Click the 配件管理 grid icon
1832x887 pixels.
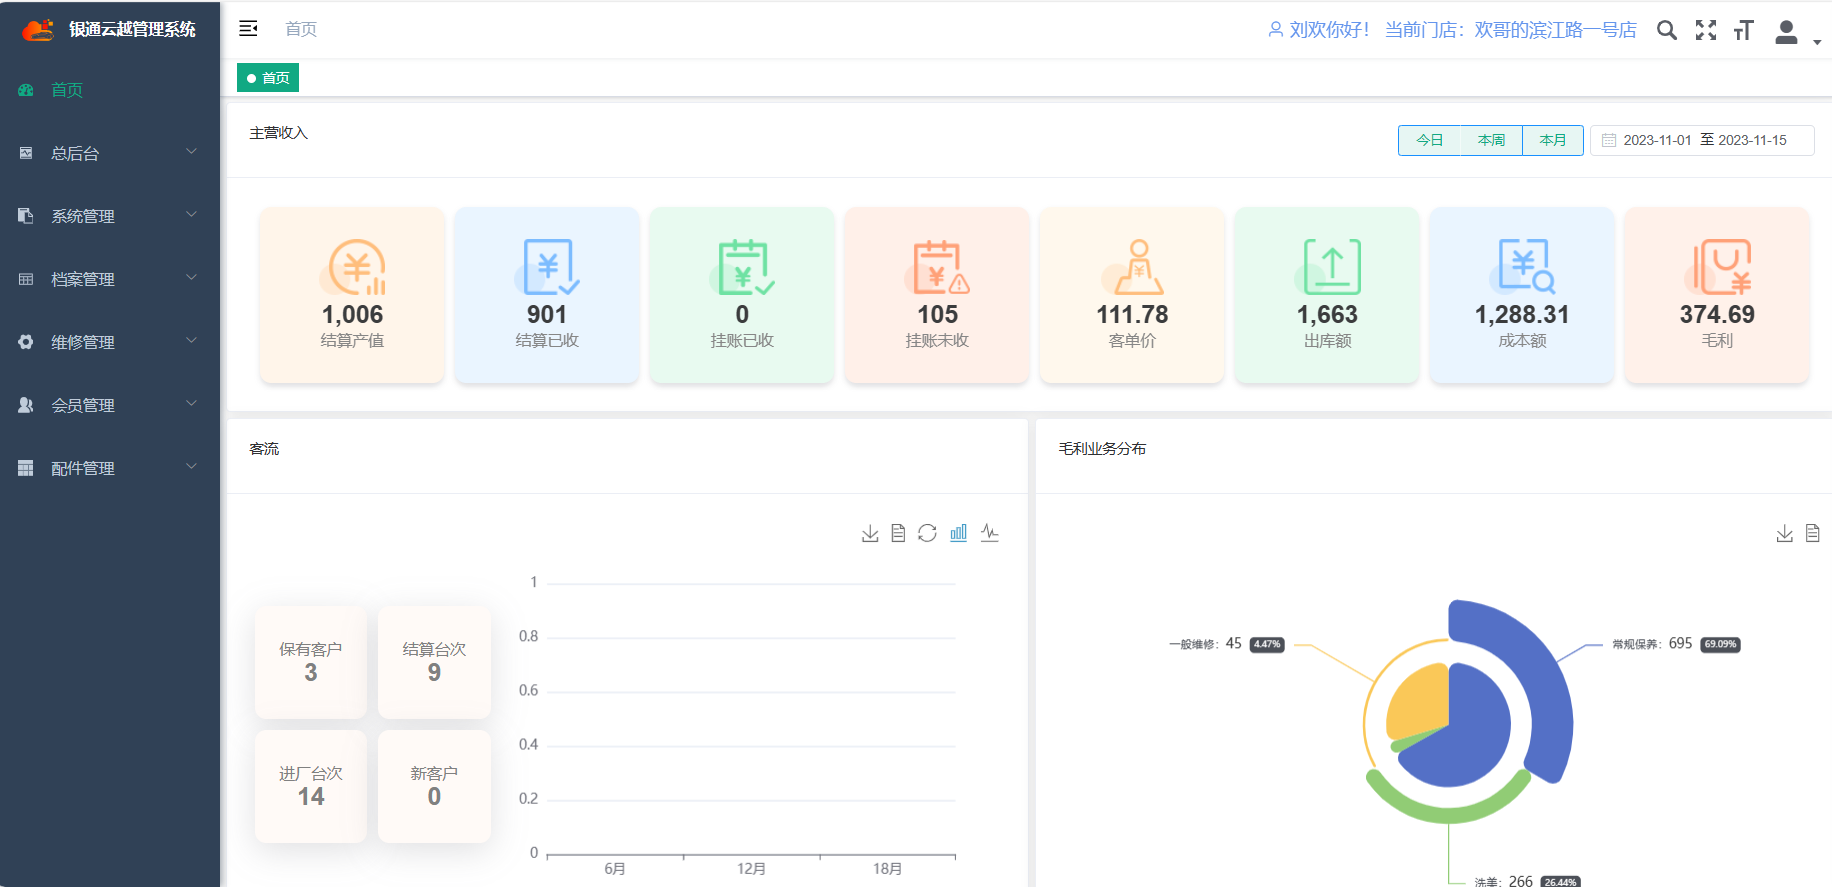(26, 468)
